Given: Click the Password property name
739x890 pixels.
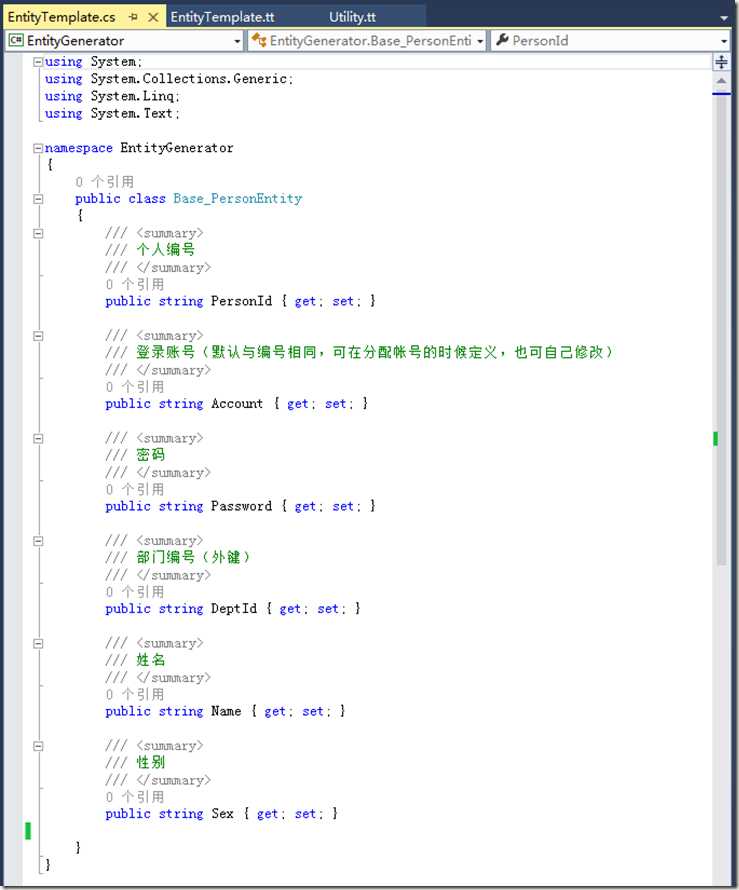Looking at the screenshot, I should (241, 506).
